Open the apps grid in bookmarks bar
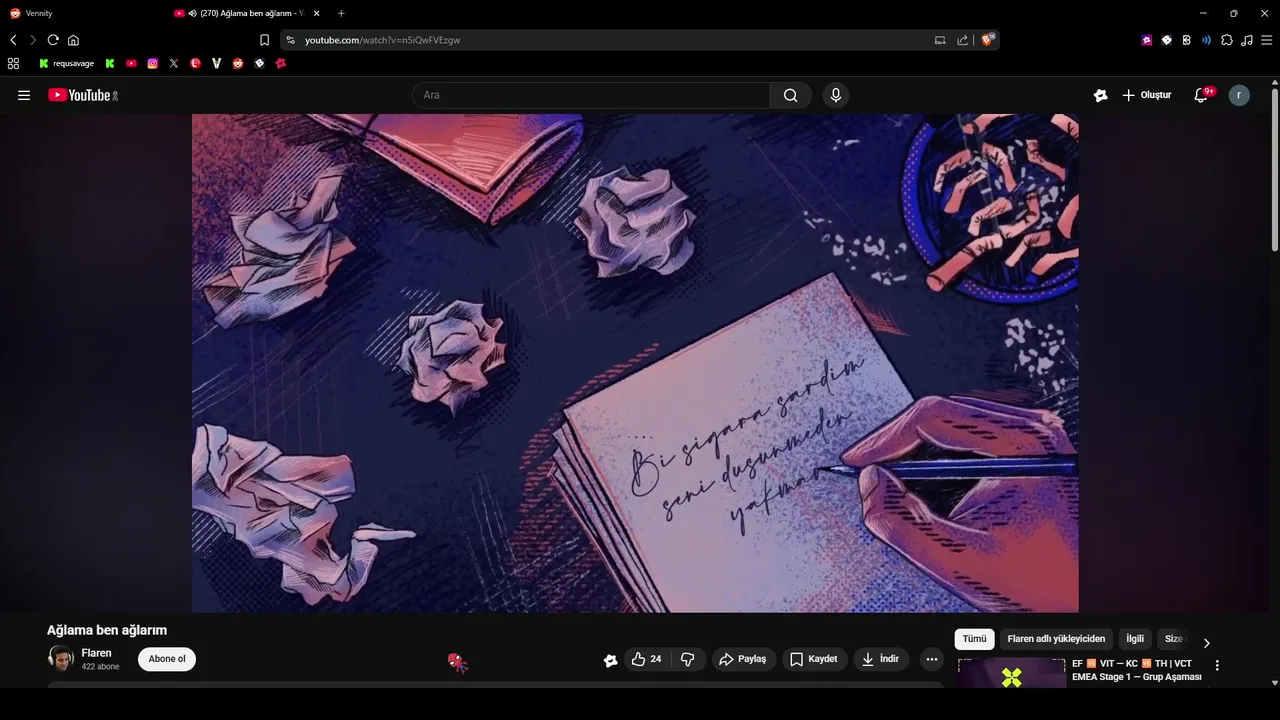The width and height of the screenshot is (1280, 720). 13,63
